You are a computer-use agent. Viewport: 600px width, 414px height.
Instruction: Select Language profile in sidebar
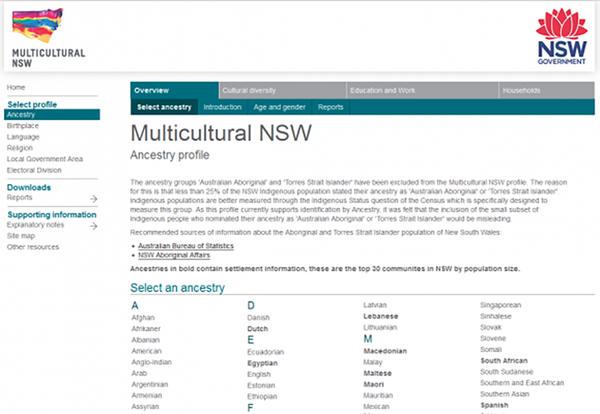(23, 137)
